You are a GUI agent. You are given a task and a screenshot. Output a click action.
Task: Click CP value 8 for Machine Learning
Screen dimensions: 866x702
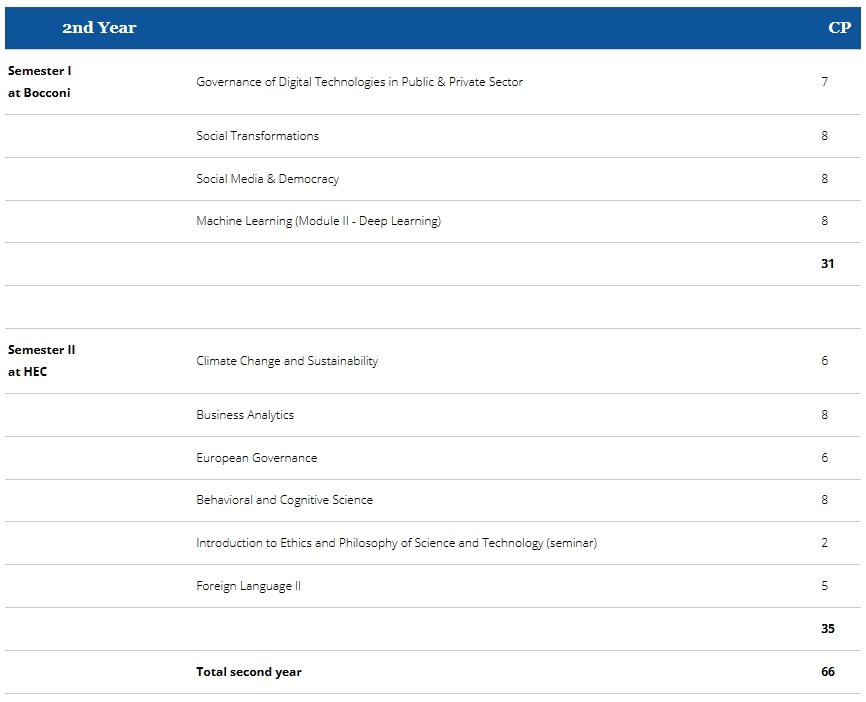(x=825, y=221)
